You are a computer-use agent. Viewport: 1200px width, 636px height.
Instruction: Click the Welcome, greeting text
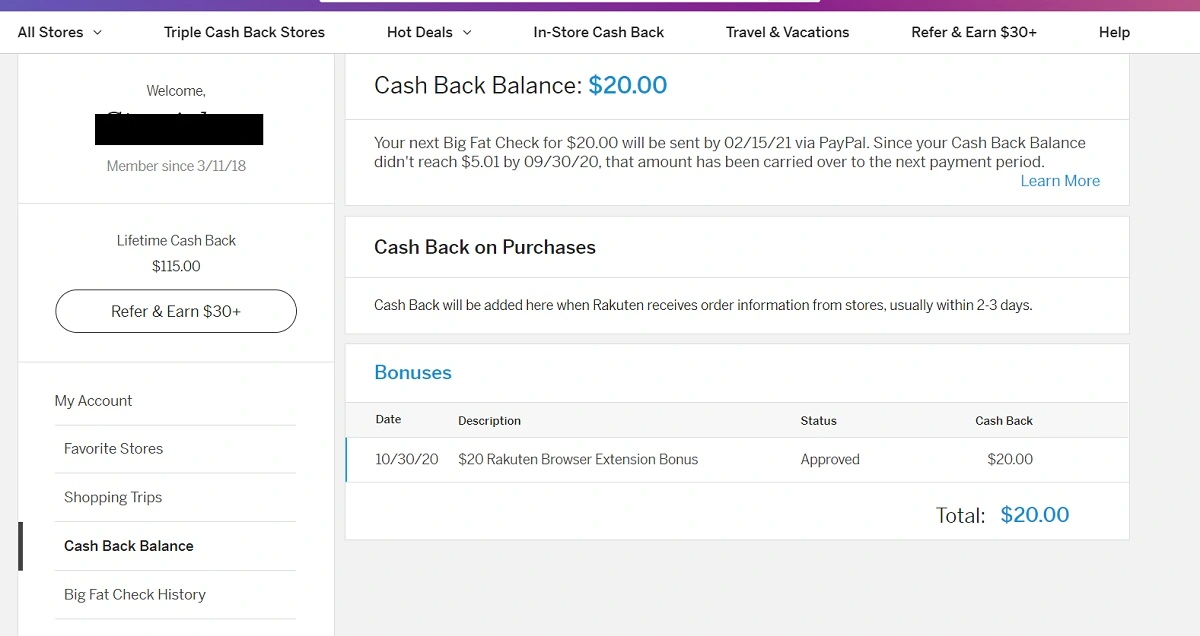coord(176,91)
